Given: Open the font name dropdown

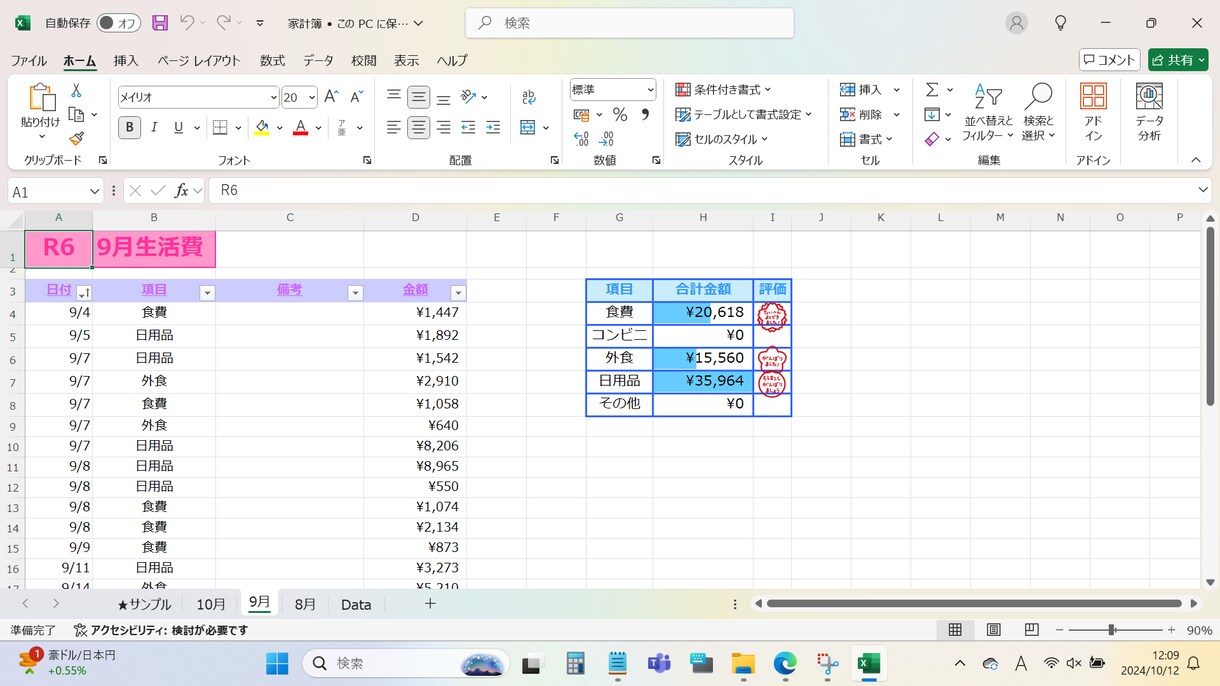Looking at the screenshot, I should 273,97.
